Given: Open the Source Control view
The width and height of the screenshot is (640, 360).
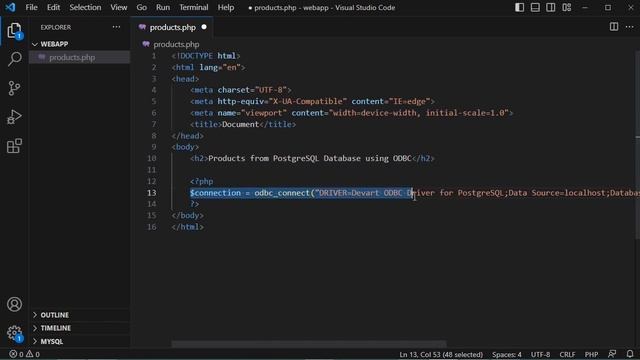Looking at the screenshot, I should click(14, 88).
